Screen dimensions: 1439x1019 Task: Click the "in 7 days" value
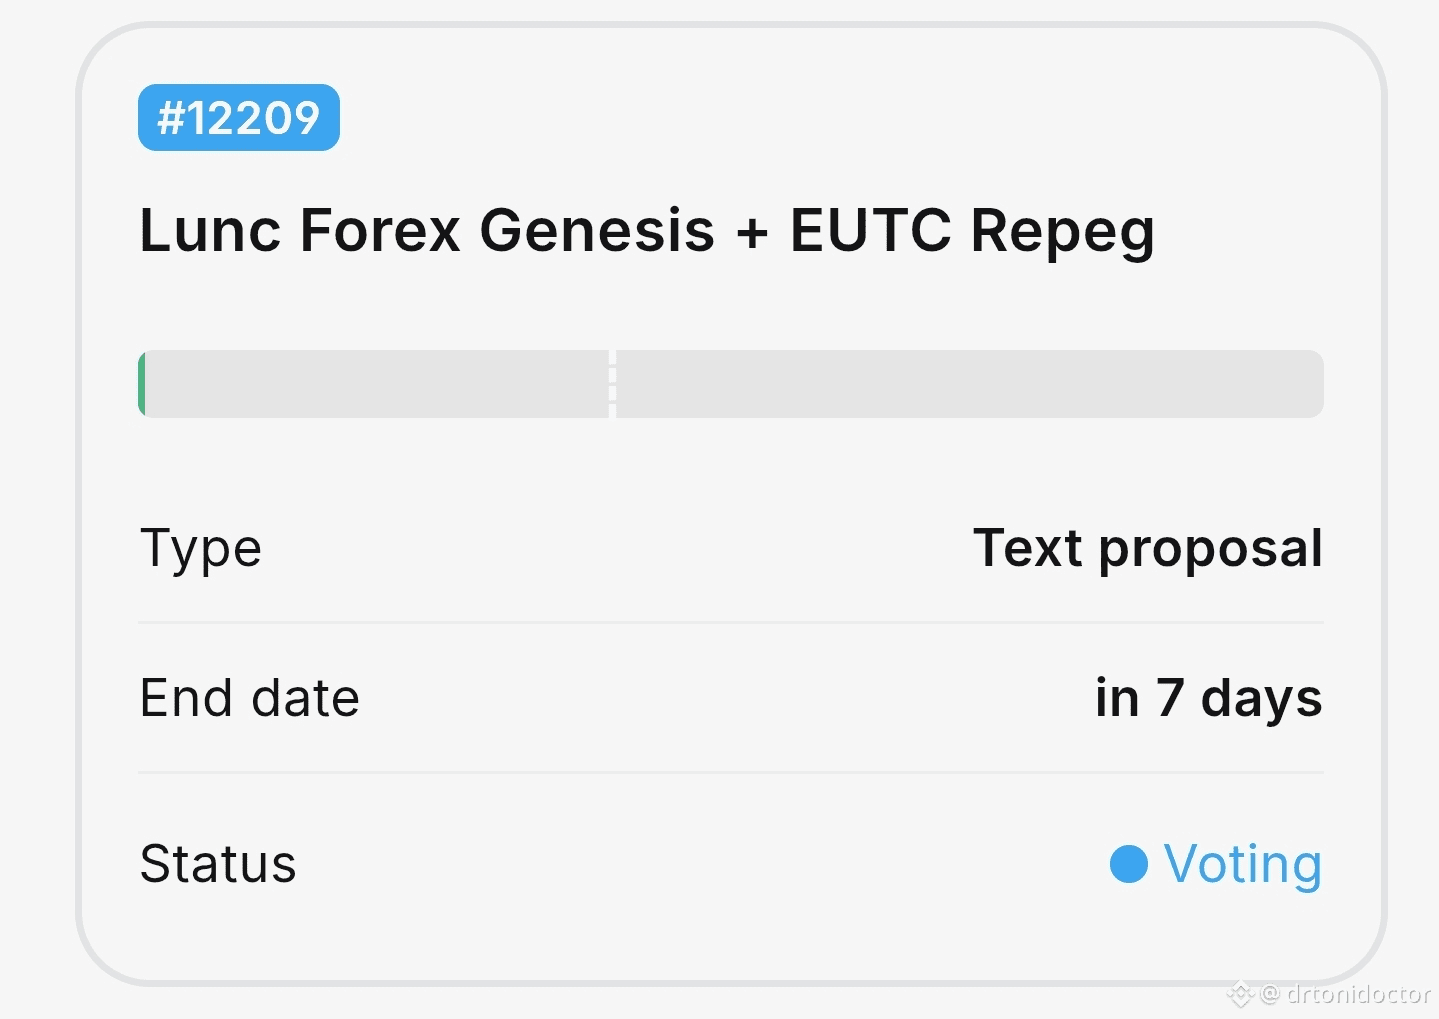tap(1208, 698)
